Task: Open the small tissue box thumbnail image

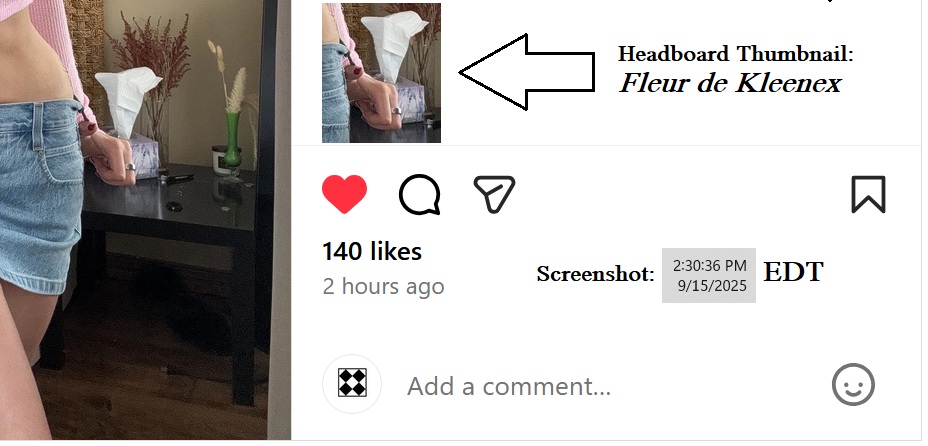Action: [x=381, y=73]
